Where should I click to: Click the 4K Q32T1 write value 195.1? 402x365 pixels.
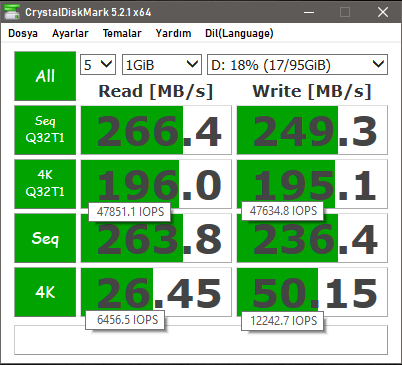pos(312,184)
